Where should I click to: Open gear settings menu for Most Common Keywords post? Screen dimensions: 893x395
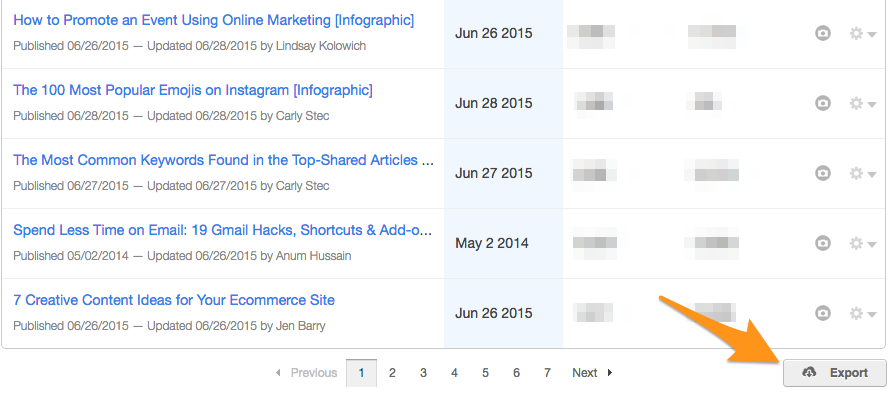pyautogui.click(x=862, y=173)
